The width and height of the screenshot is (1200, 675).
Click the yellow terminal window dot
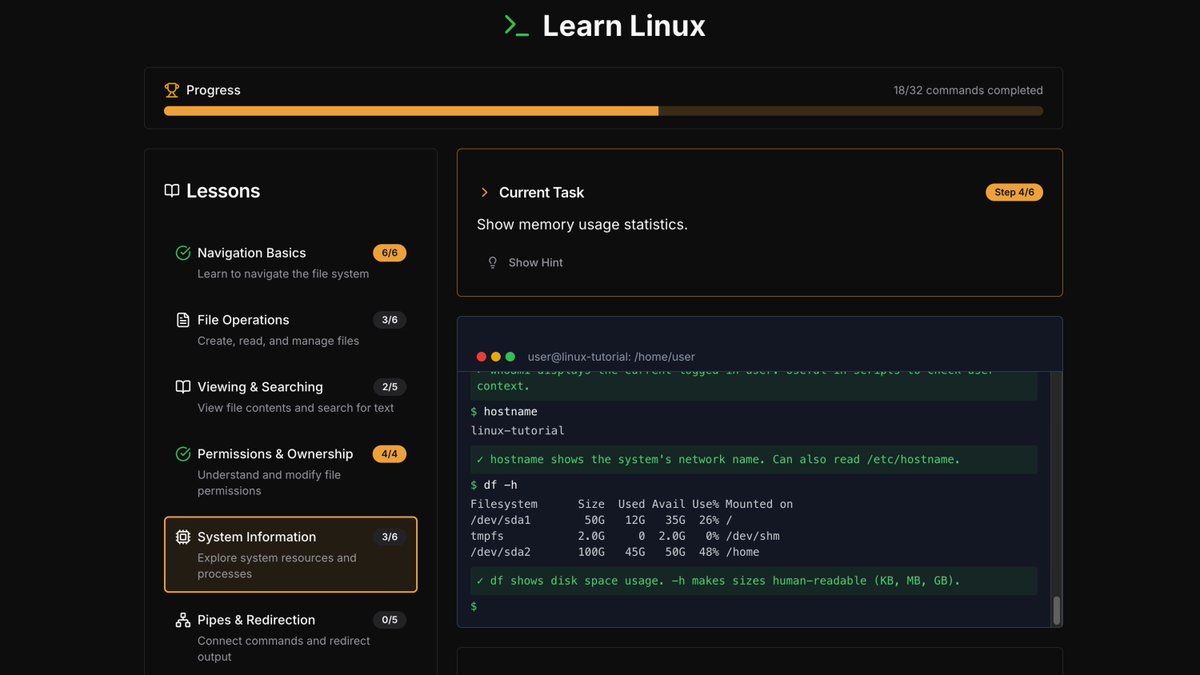click(496, 357)
